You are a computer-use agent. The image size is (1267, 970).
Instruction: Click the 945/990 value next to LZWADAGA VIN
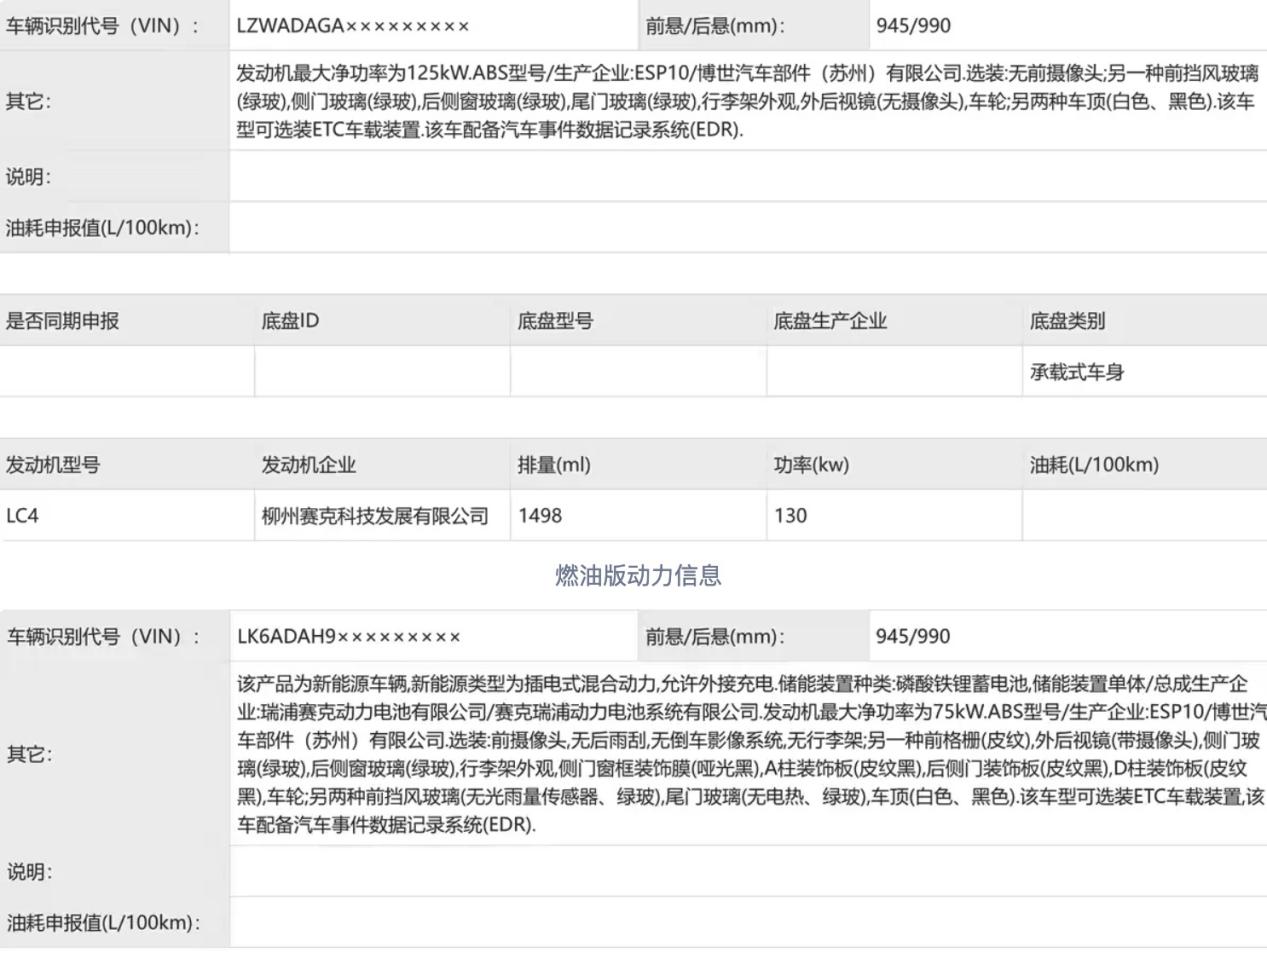[913, 26]
